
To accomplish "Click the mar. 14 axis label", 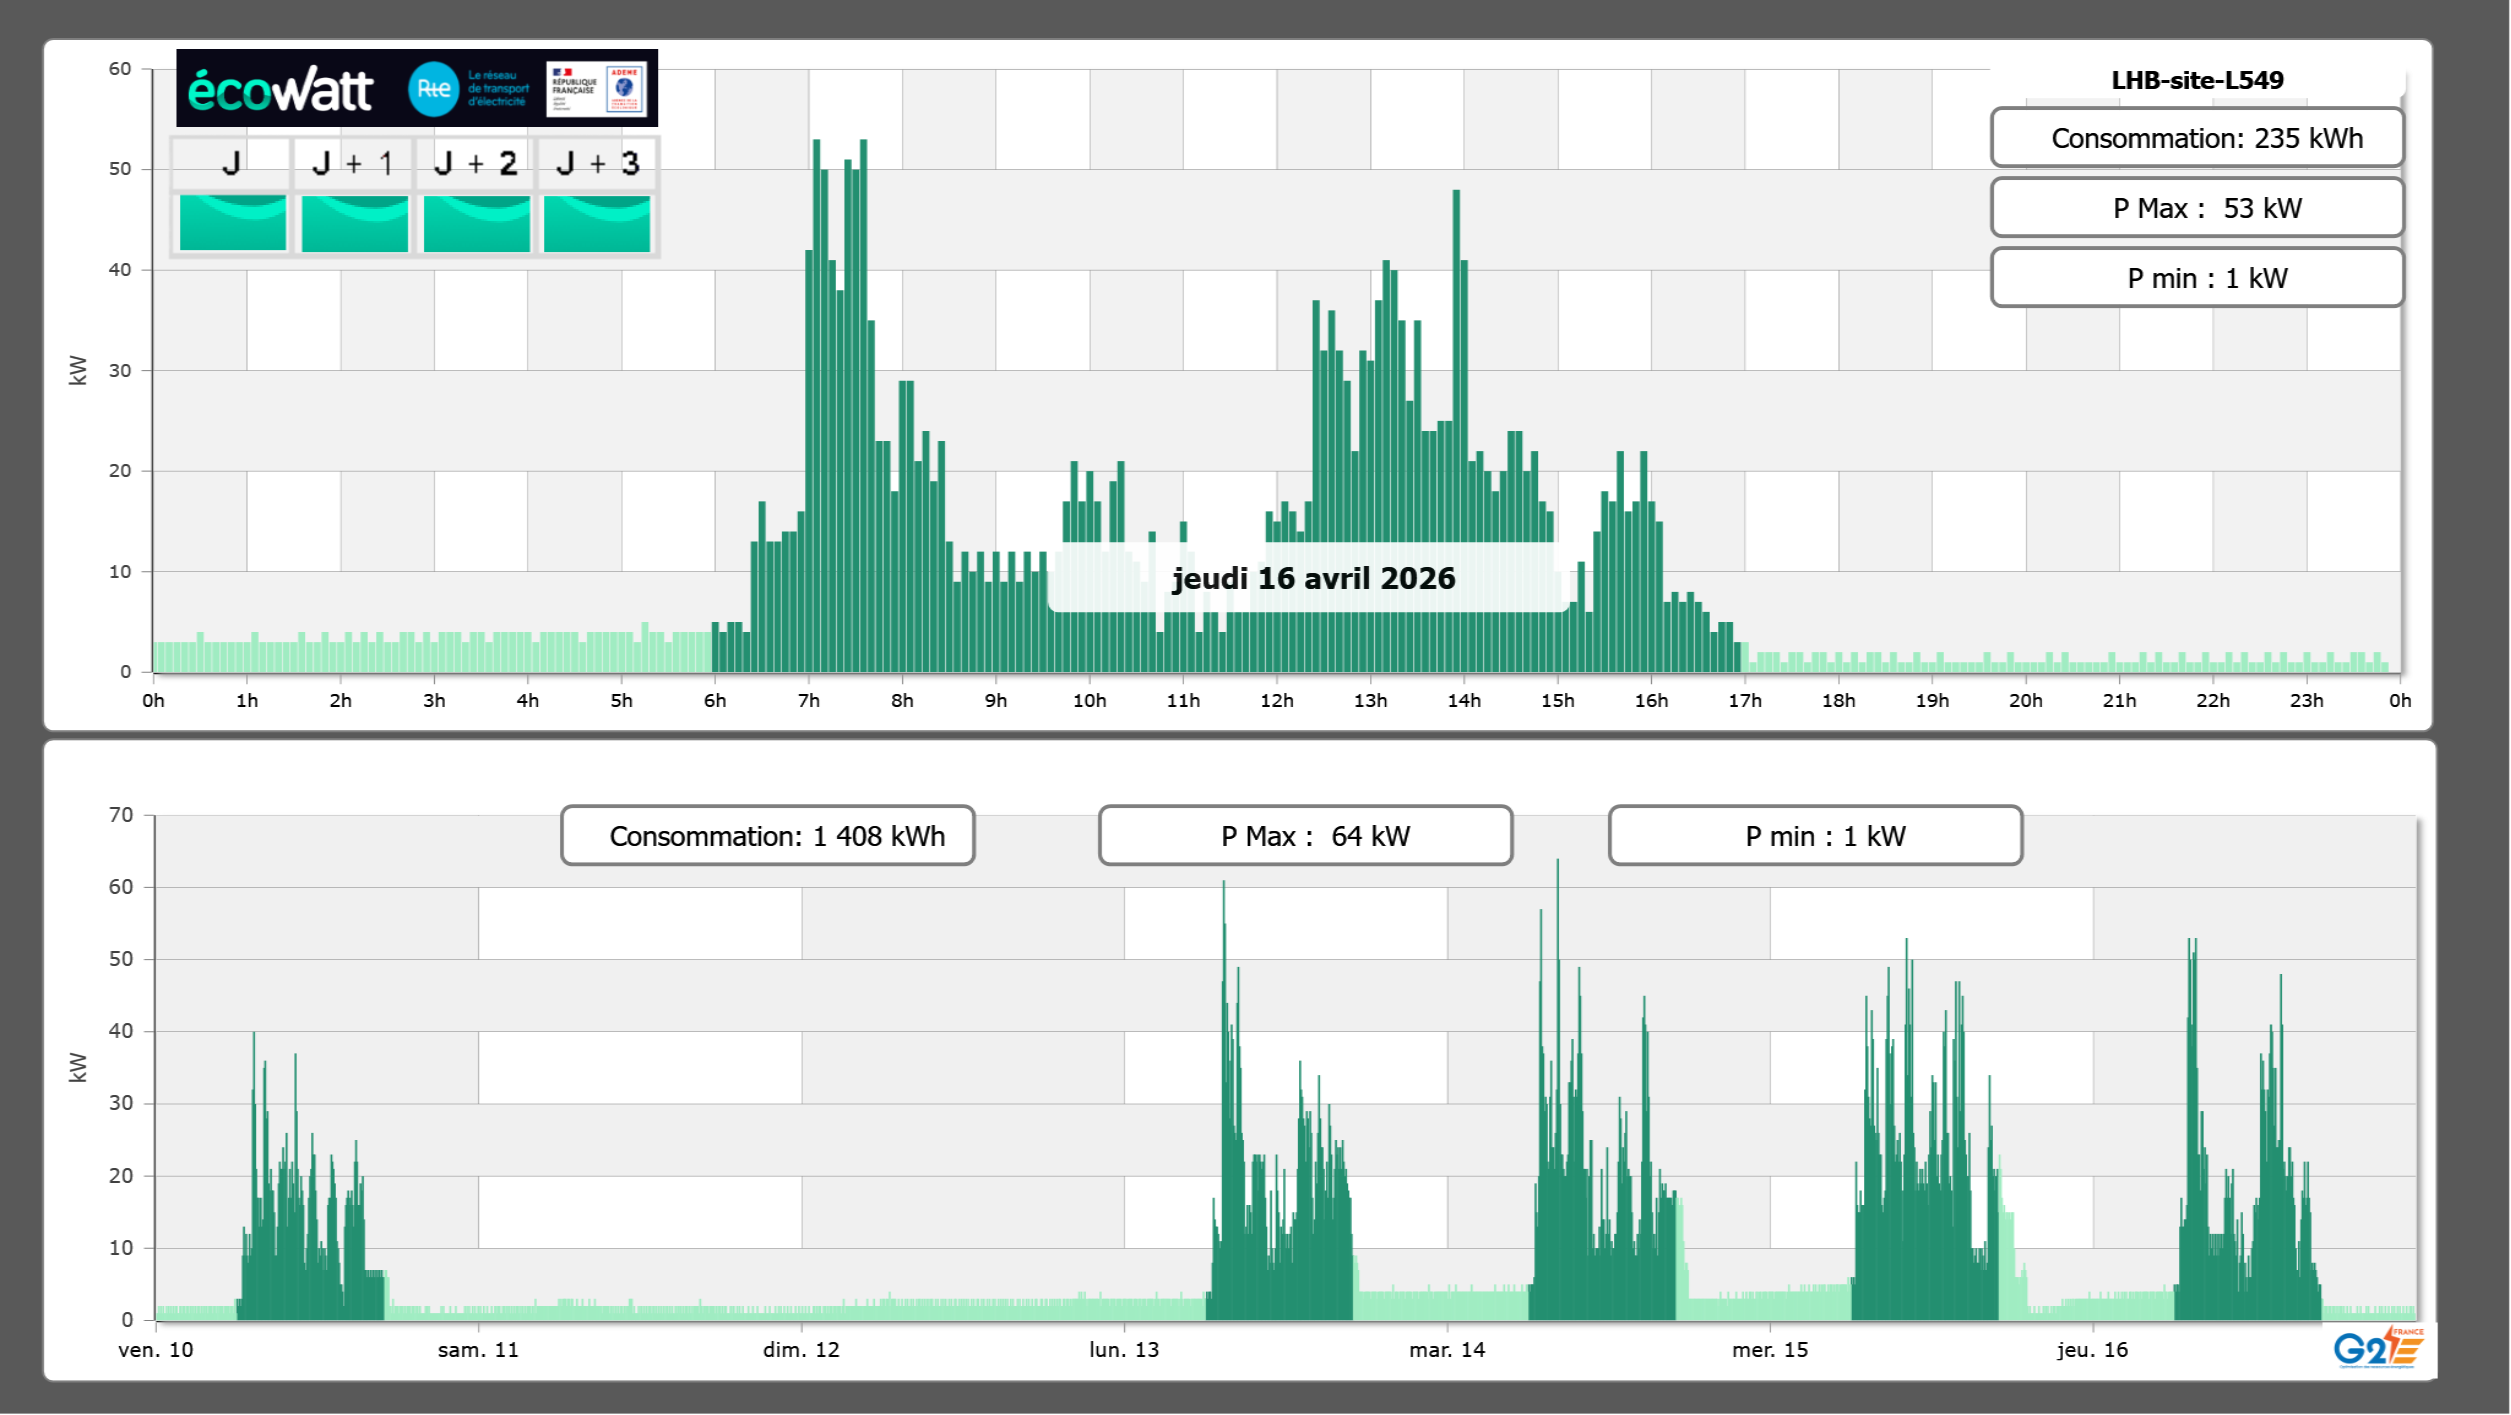I will coord(1446,1349).
